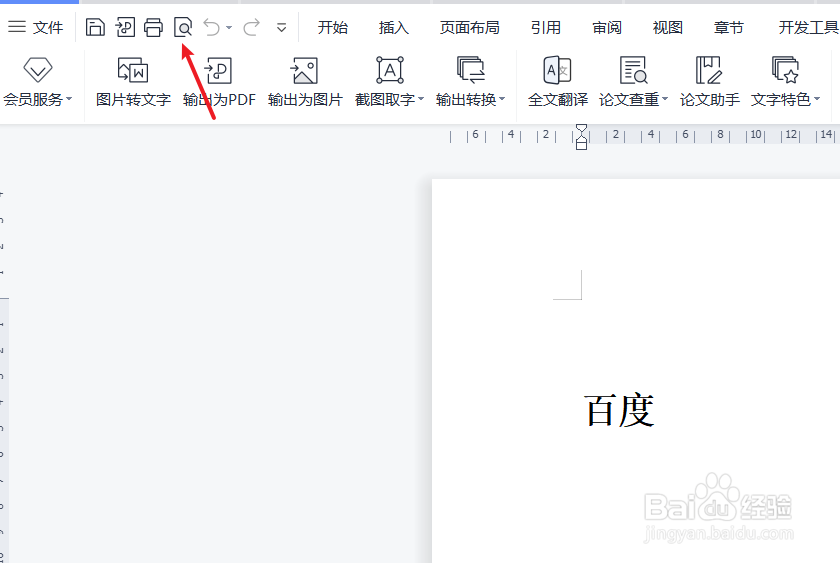840x563 pixels.
Task: Click the 输出为PDF ribbon icon
Action: click(219, 70)
